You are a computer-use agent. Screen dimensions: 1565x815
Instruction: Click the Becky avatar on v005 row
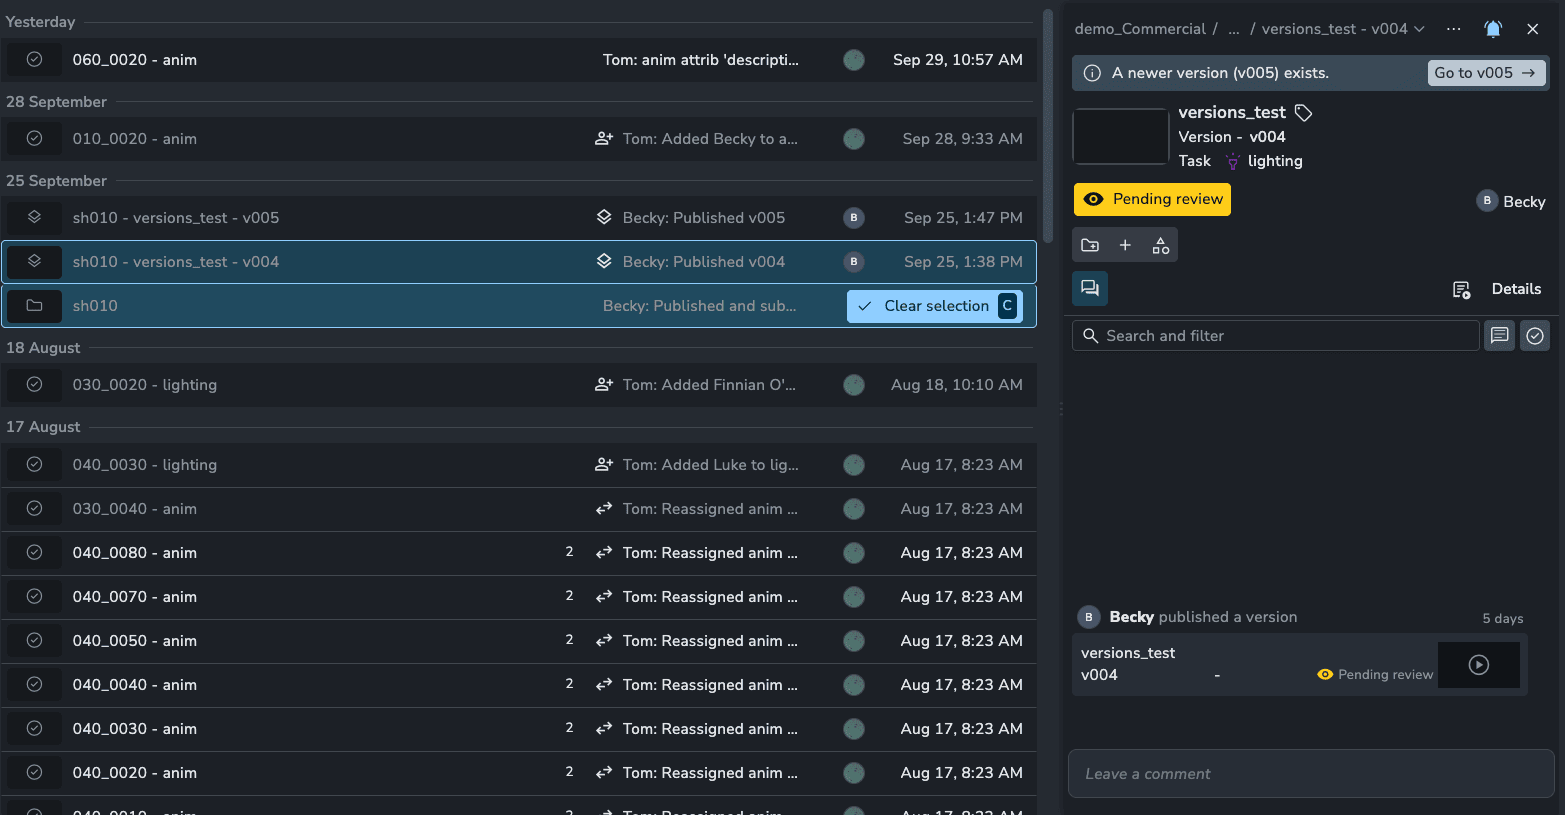point(853,218)
